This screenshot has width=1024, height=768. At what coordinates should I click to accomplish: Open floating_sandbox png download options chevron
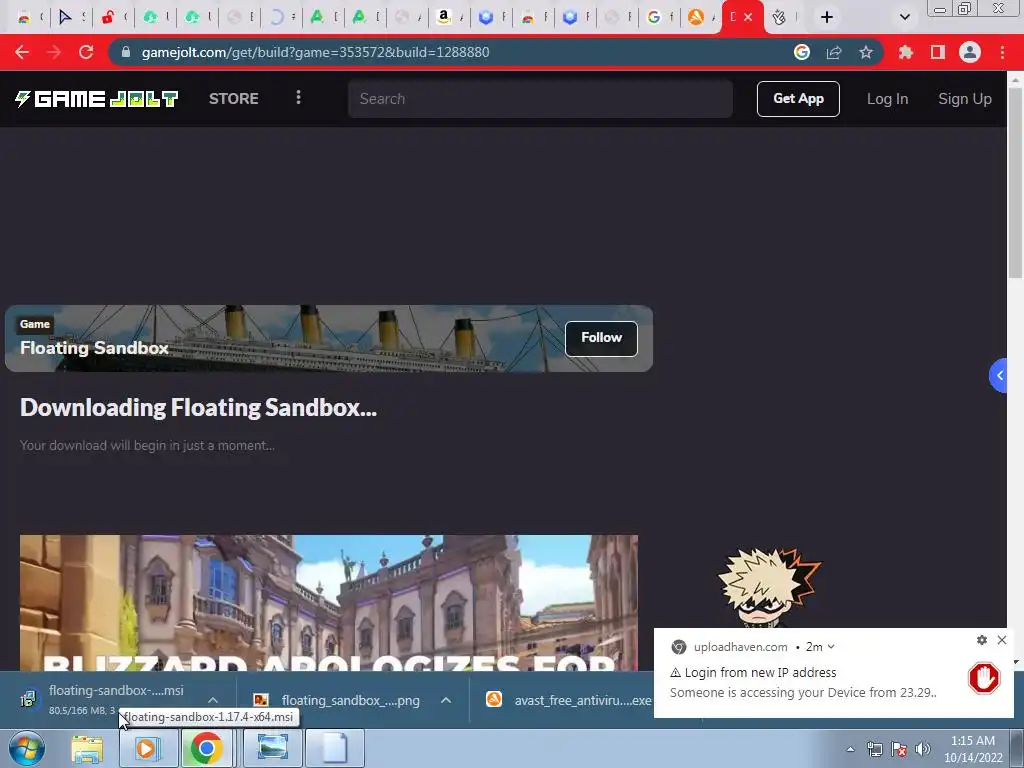coord(446,700)
